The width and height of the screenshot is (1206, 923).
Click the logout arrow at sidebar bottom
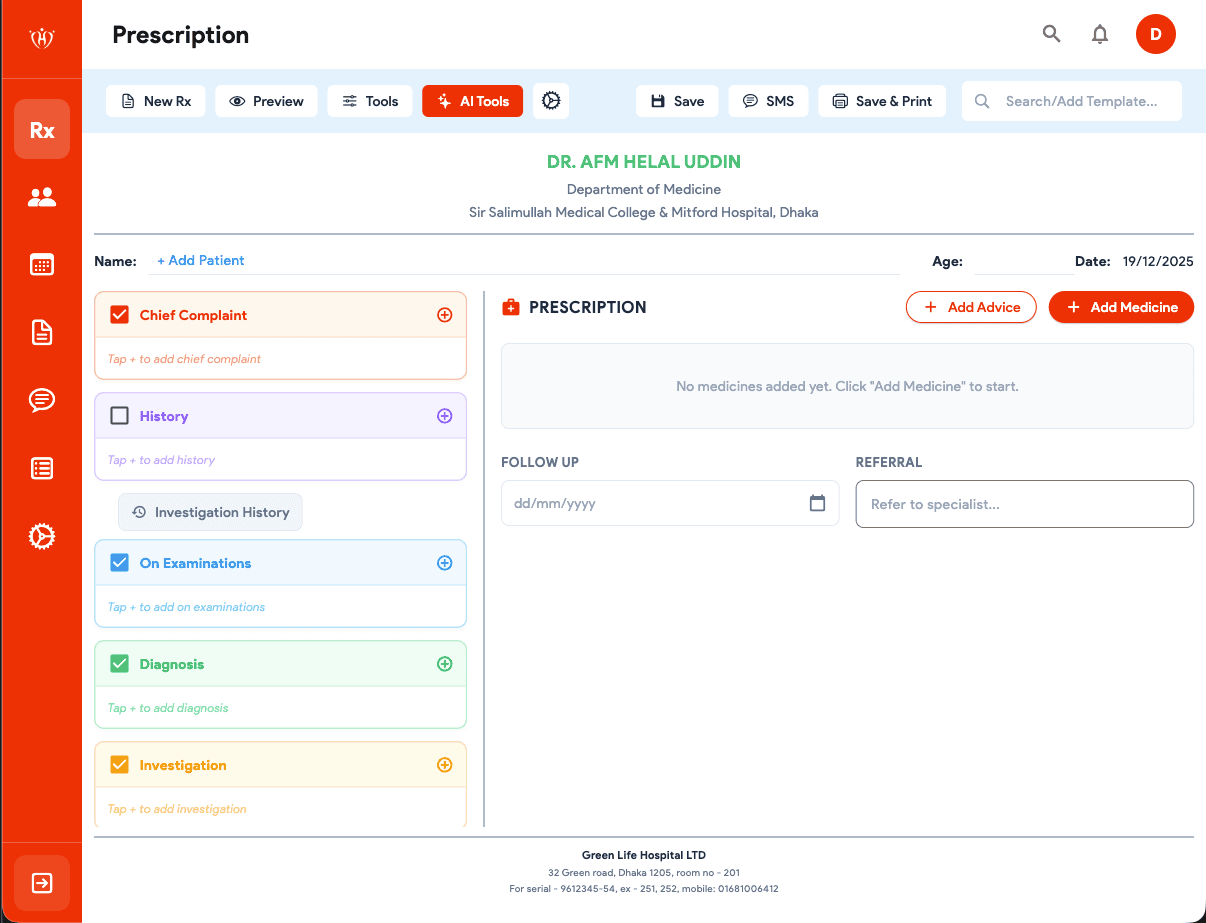tap(41, 883)
